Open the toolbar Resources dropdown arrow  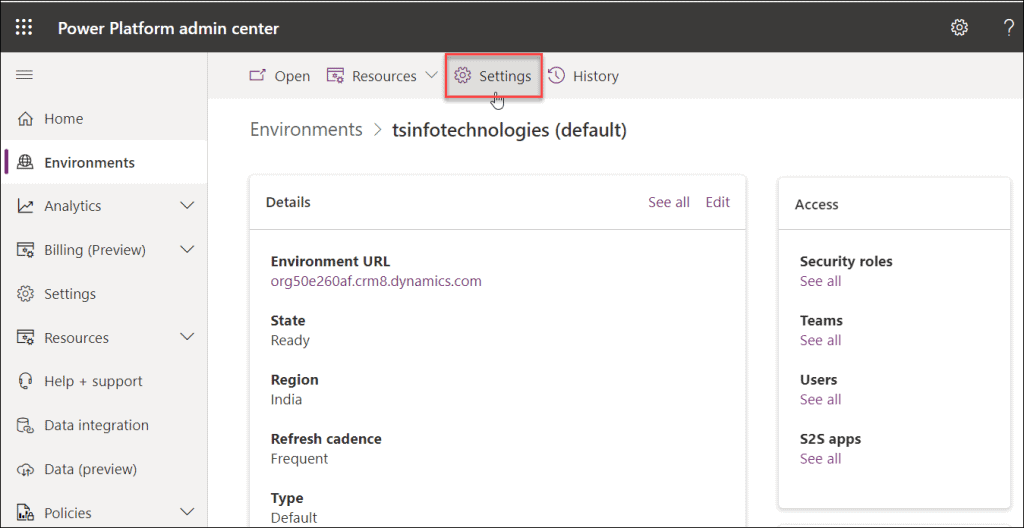pos(431,75)
